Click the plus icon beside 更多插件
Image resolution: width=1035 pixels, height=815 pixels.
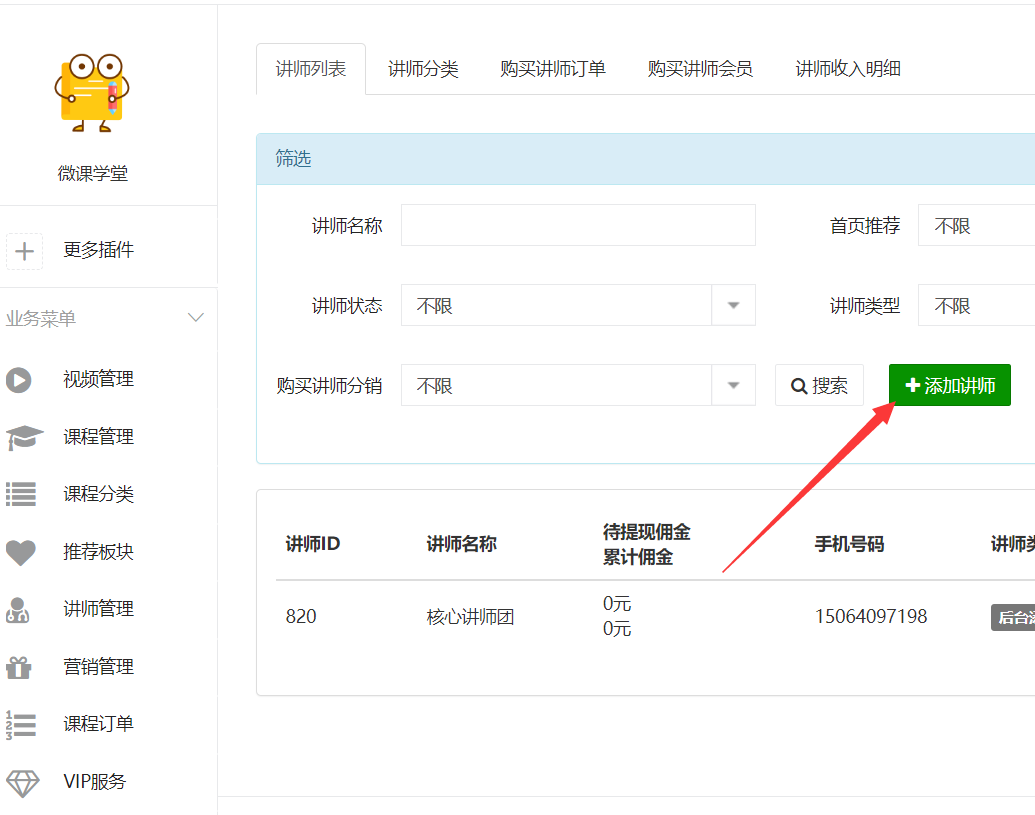(x=24, y=251)
